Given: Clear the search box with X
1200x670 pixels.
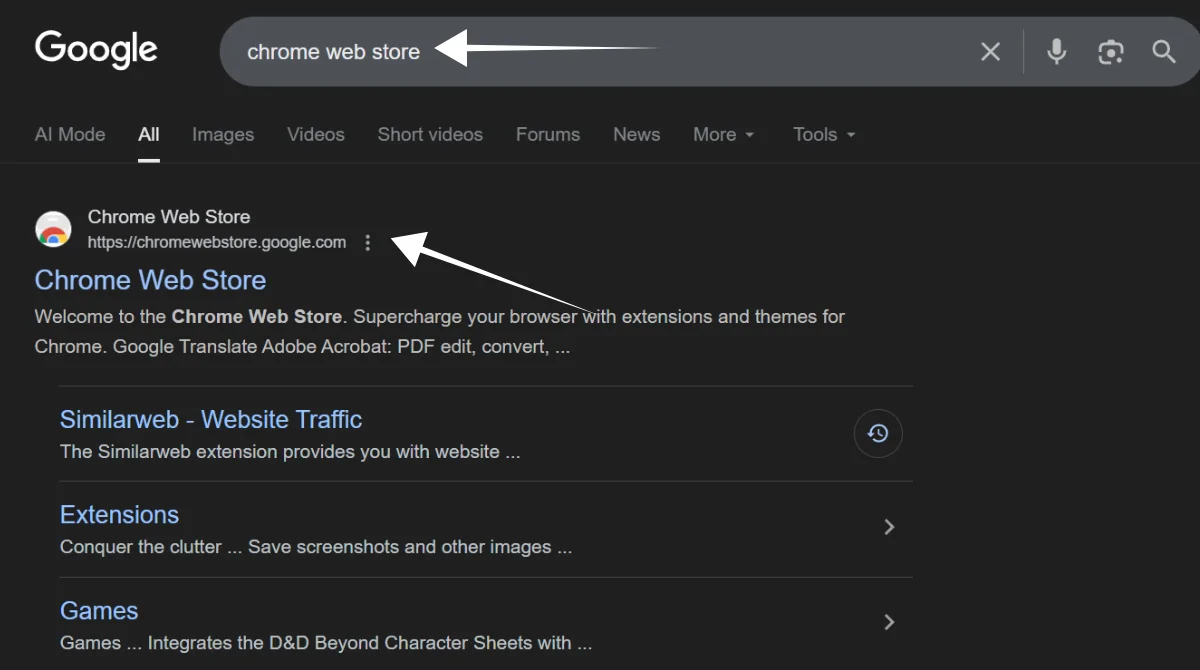Looking at the screenshot, I should point(990,52).
